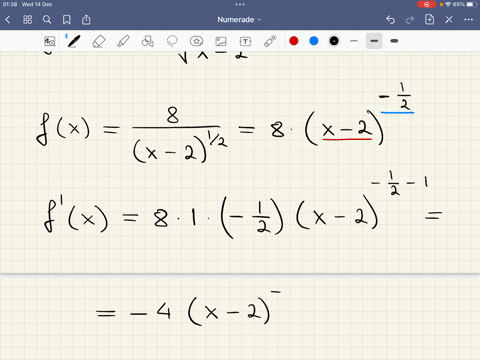Select the Image insert tool

coord(221,41)
